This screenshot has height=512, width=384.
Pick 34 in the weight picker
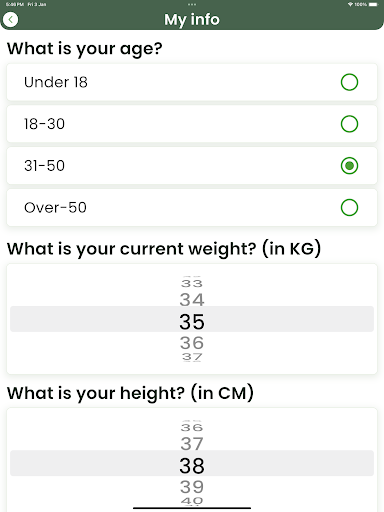click(192, 299)
